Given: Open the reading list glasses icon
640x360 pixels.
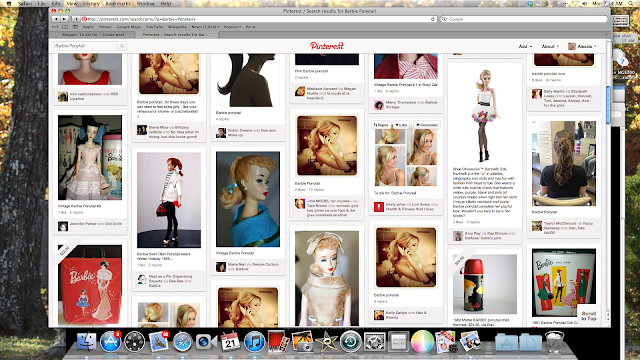Looking at the screenshot, I should coord(56,27).
